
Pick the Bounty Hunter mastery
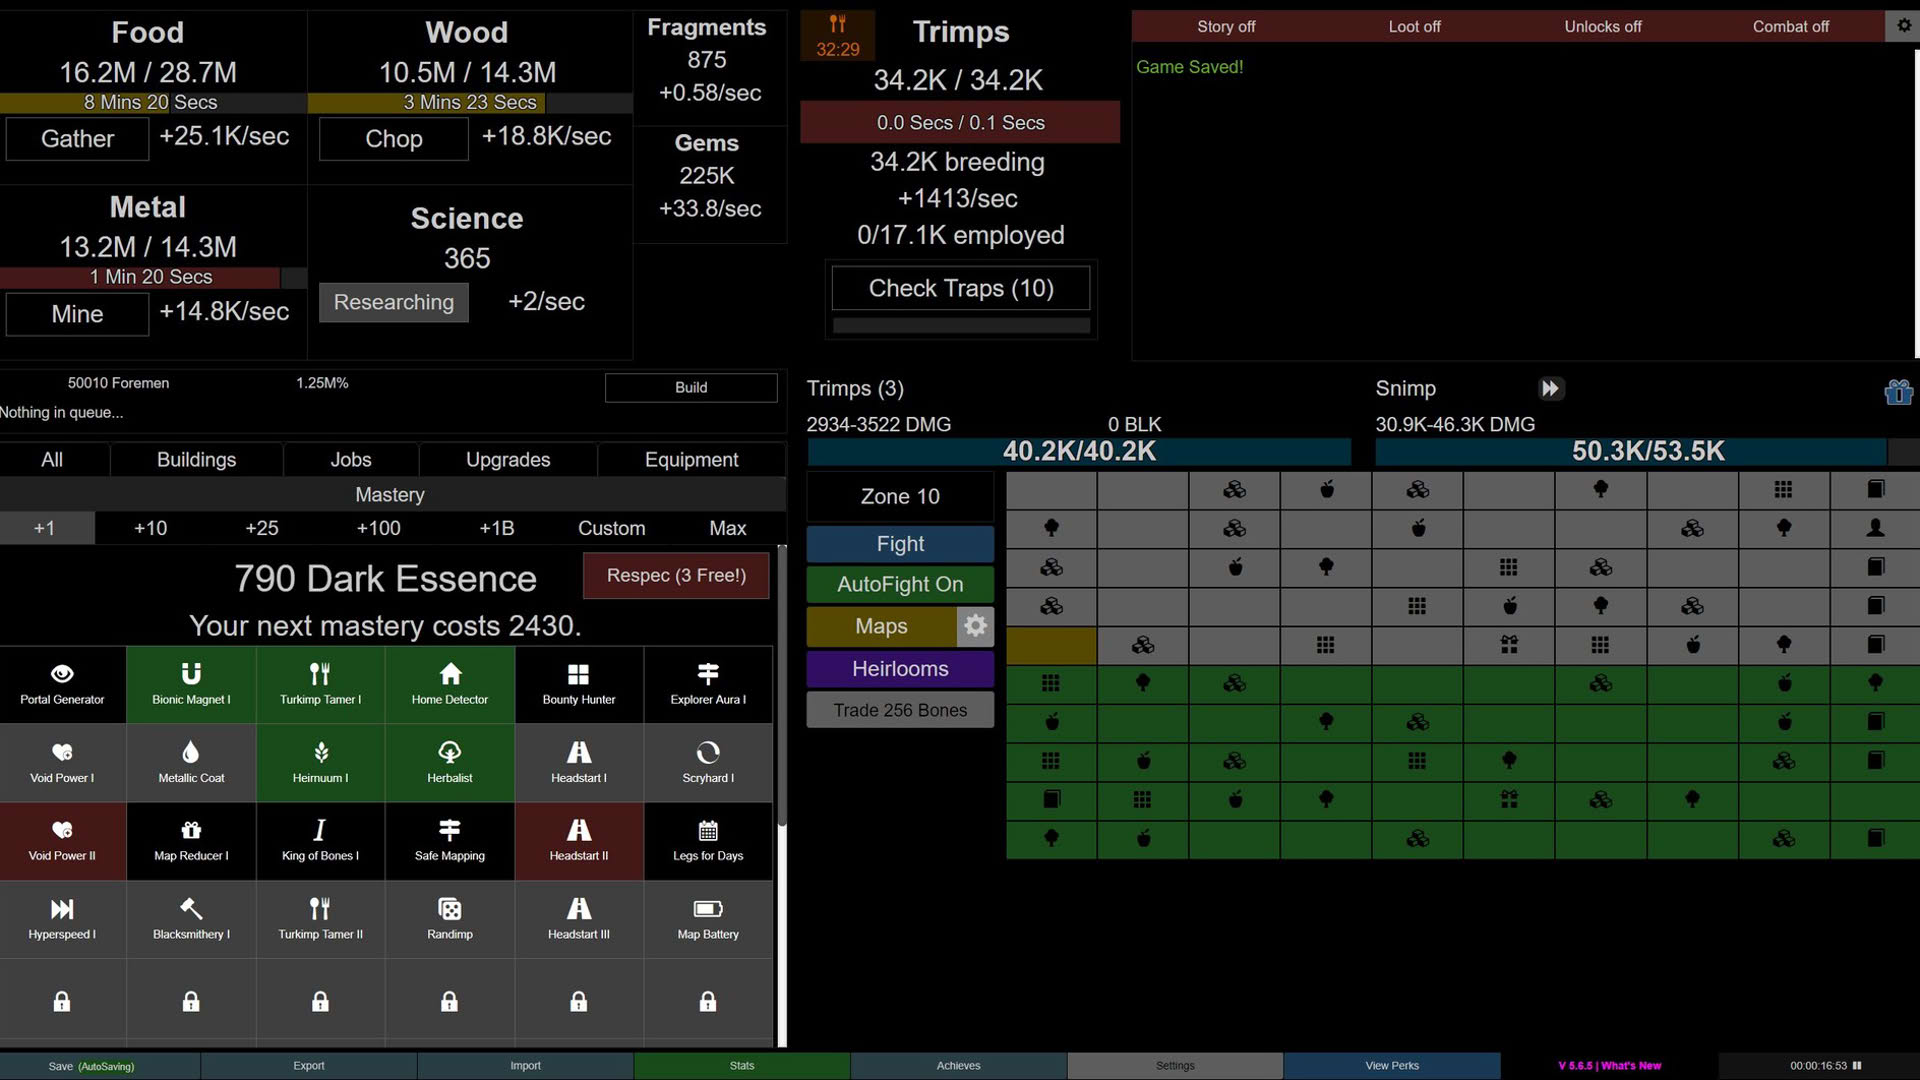(x=578, y=684)
